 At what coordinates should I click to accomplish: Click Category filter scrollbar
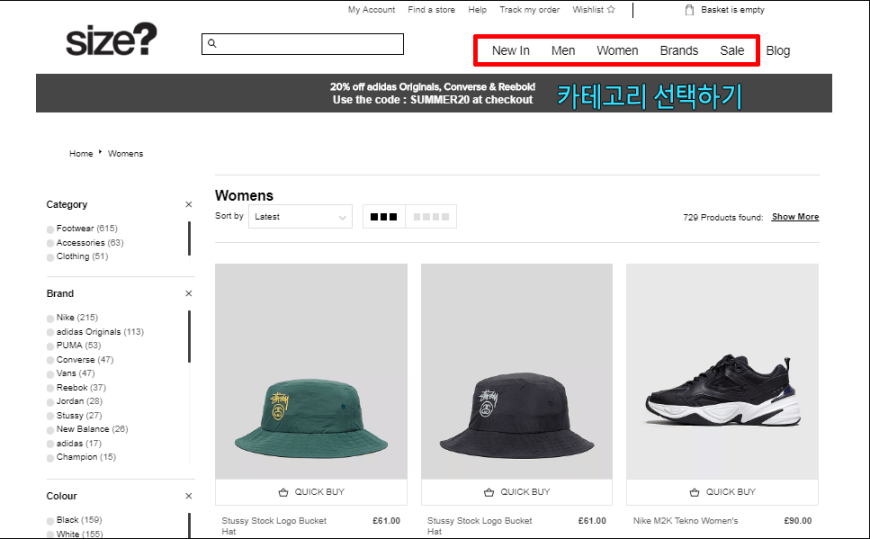pos(189,238)
